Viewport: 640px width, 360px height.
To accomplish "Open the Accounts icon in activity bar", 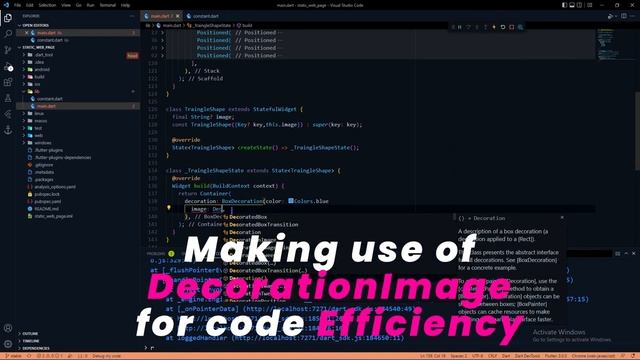I will pyautogui.click(x=8, y=328).
